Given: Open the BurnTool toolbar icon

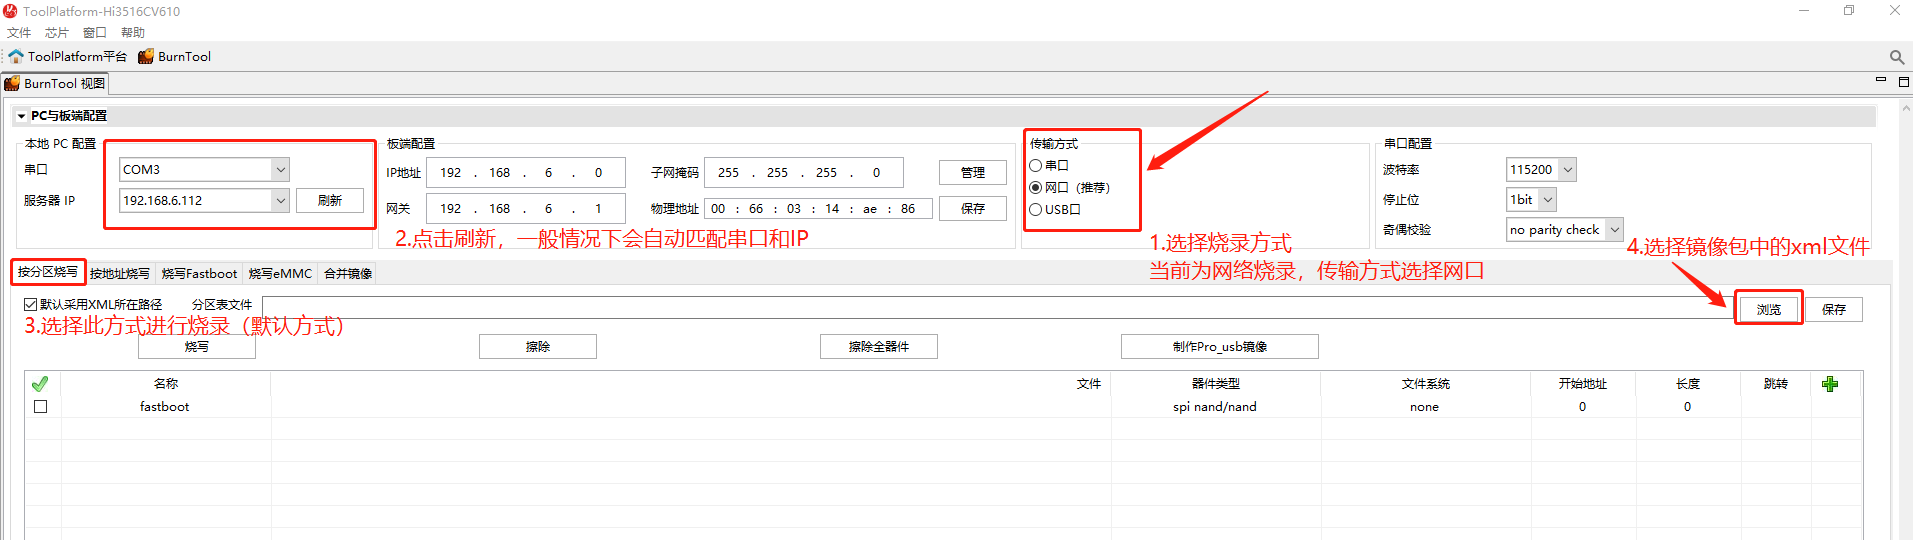Looking at the screenshot, I should pyautogui.click(x=146, y=56).
